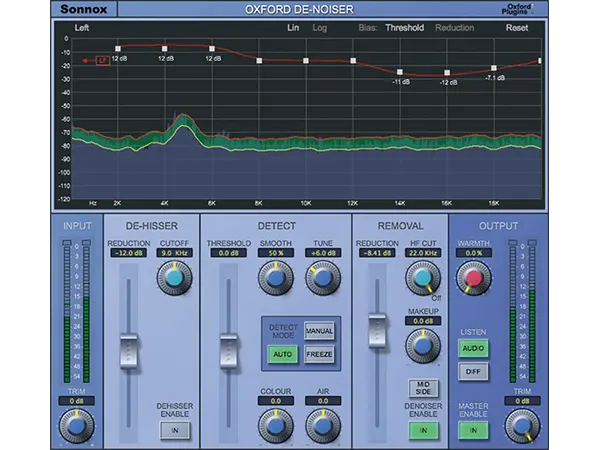Select the -11 dB bias node at 14K
Viewport: 600px width, 450px height.
[x=399, y=72]
